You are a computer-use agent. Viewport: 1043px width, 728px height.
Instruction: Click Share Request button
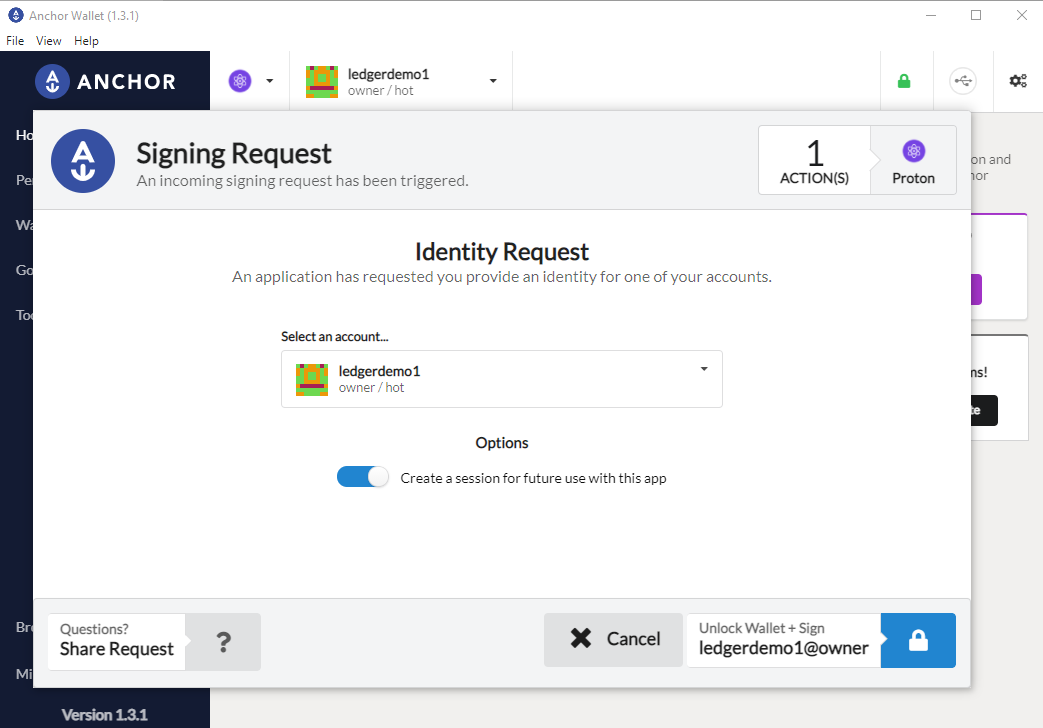point(116,641)
